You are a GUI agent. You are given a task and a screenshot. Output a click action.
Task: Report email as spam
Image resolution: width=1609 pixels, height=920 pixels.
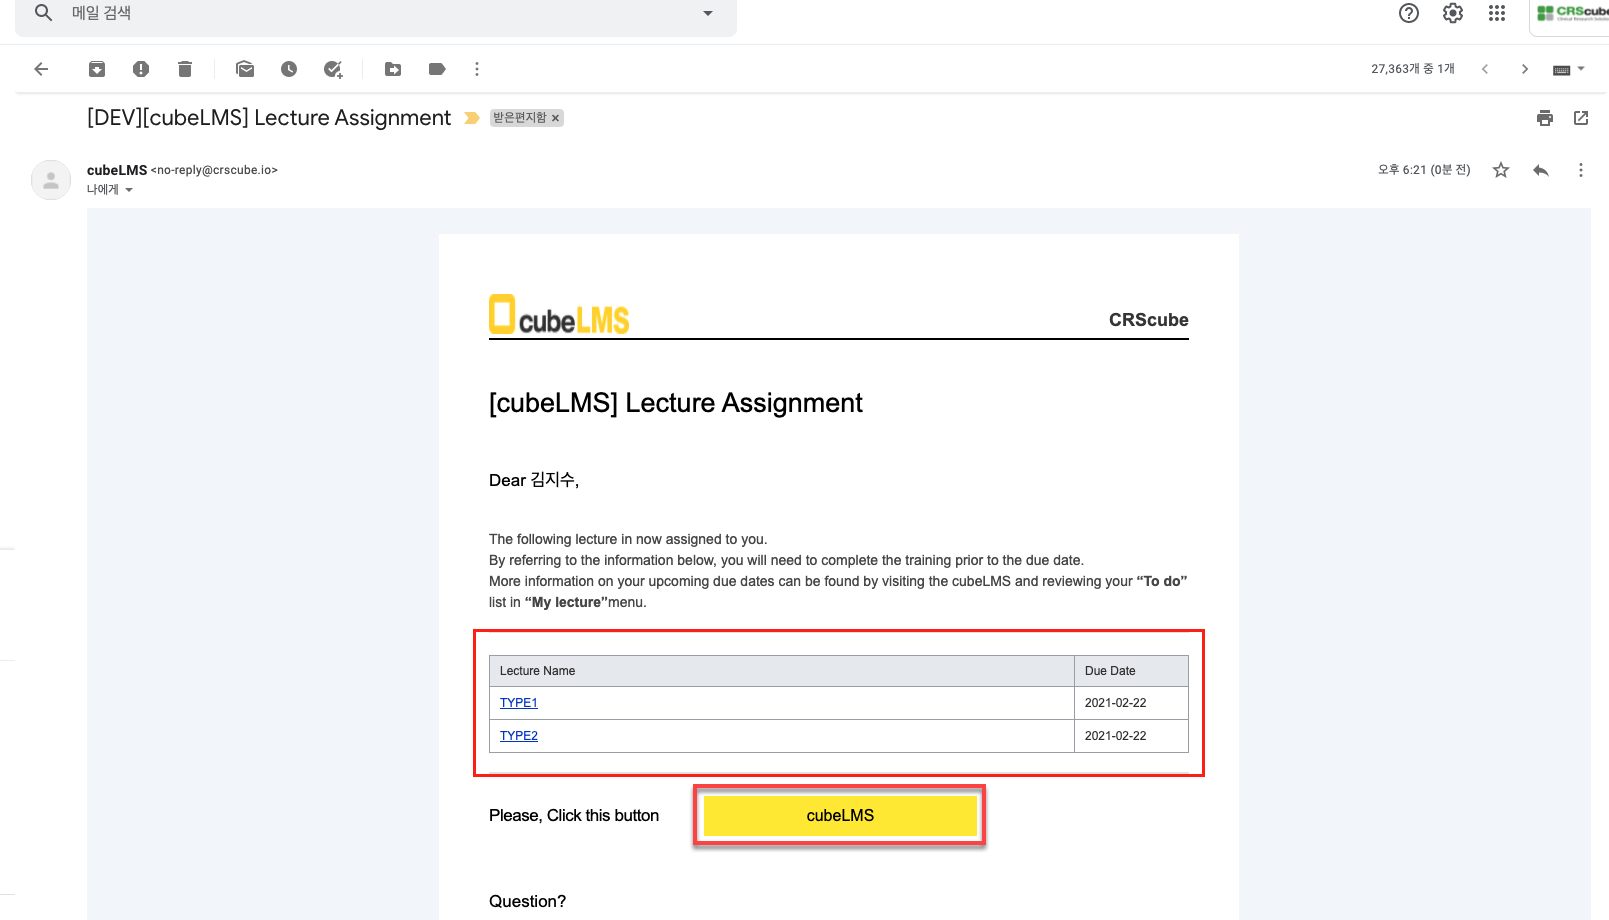141,69
